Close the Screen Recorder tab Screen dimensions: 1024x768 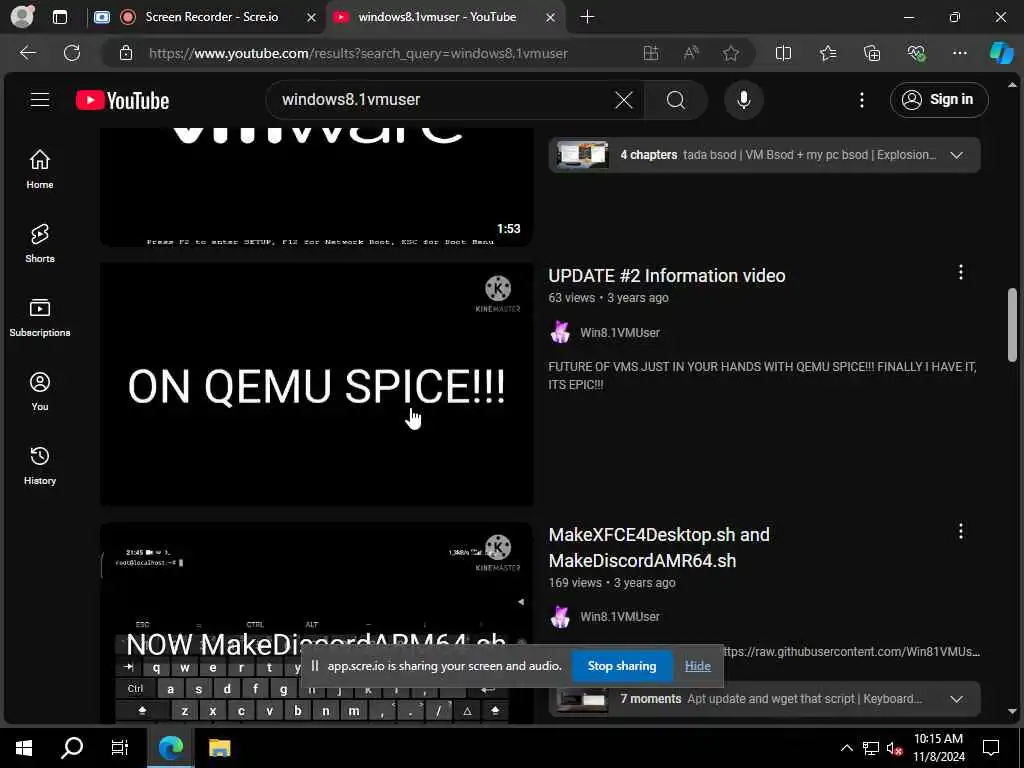coord(312,18)
